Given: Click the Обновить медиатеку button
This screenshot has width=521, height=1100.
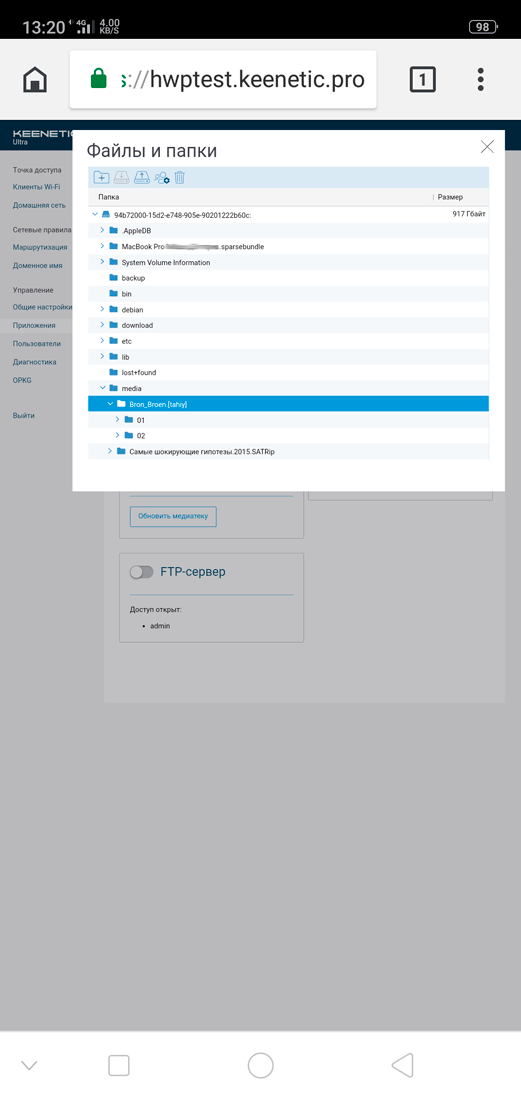Looking at the screenshot, I should click(x=173, y=516).
